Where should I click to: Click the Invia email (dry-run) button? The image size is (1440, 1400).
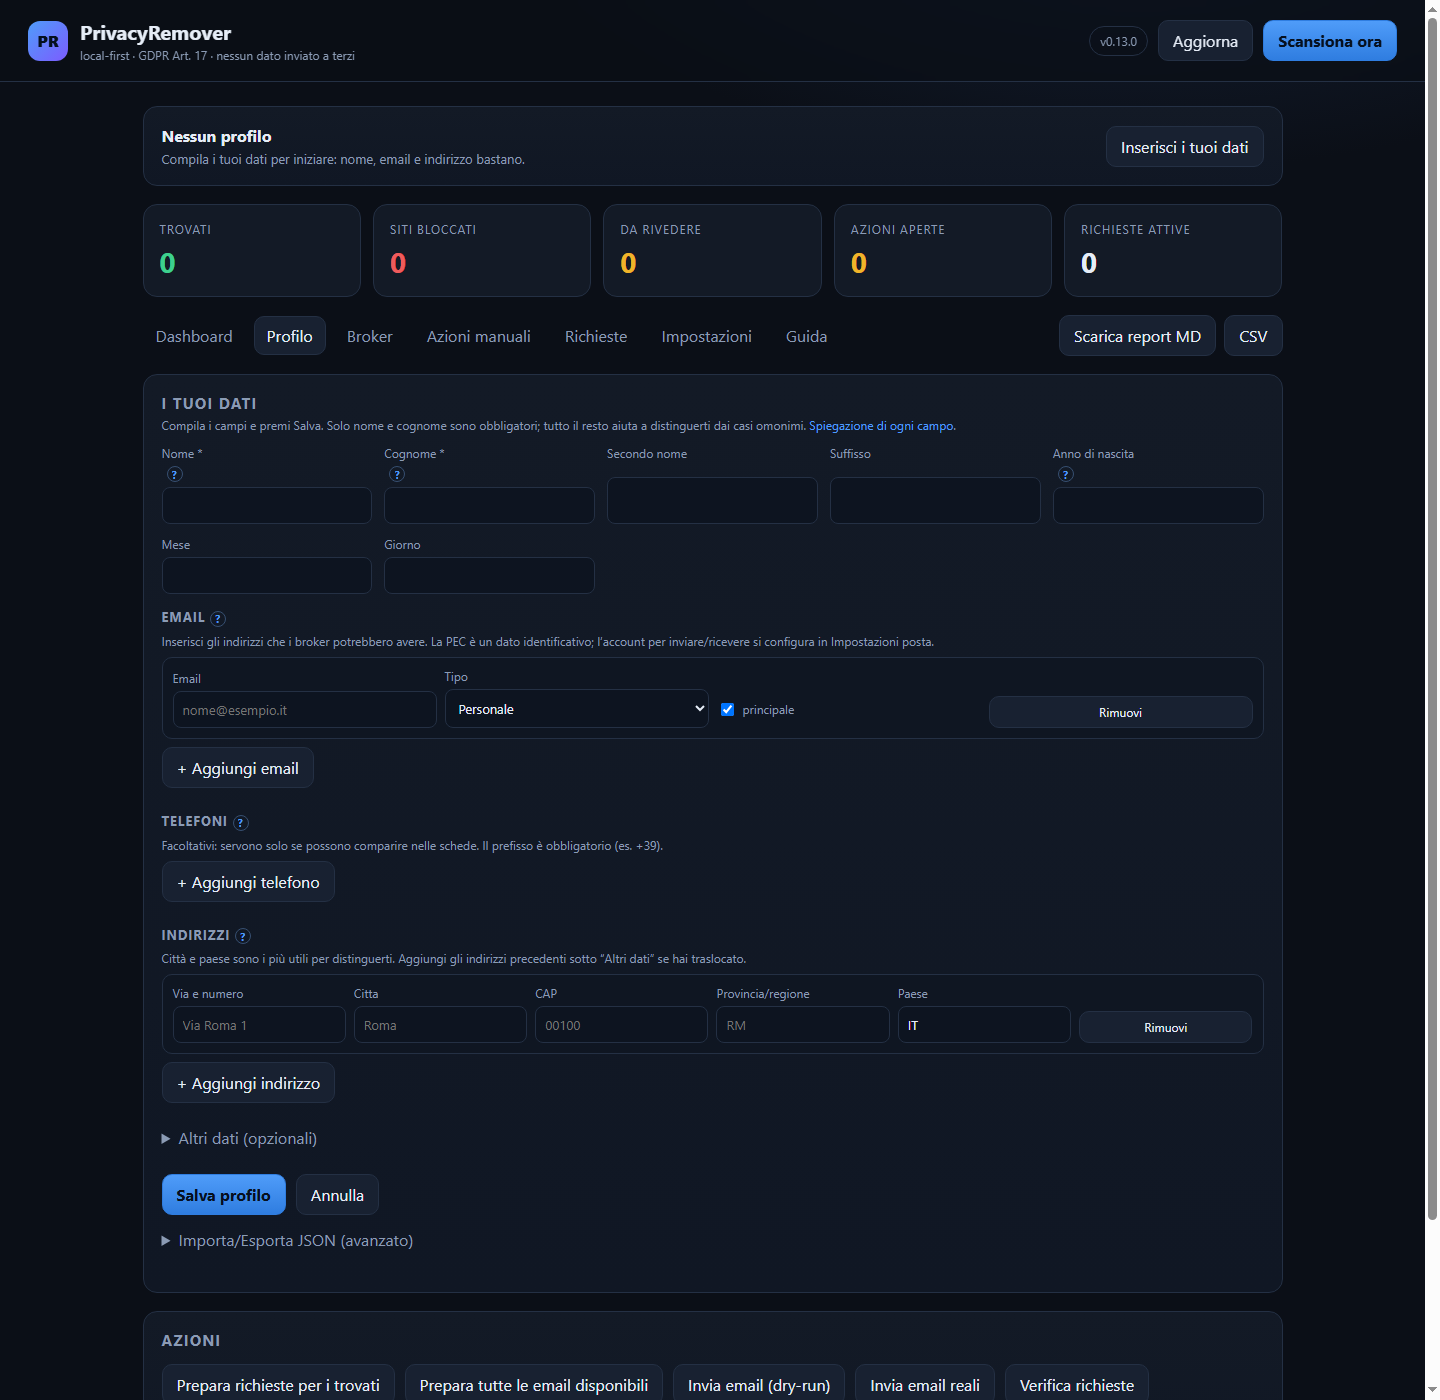coord(759,1384)
